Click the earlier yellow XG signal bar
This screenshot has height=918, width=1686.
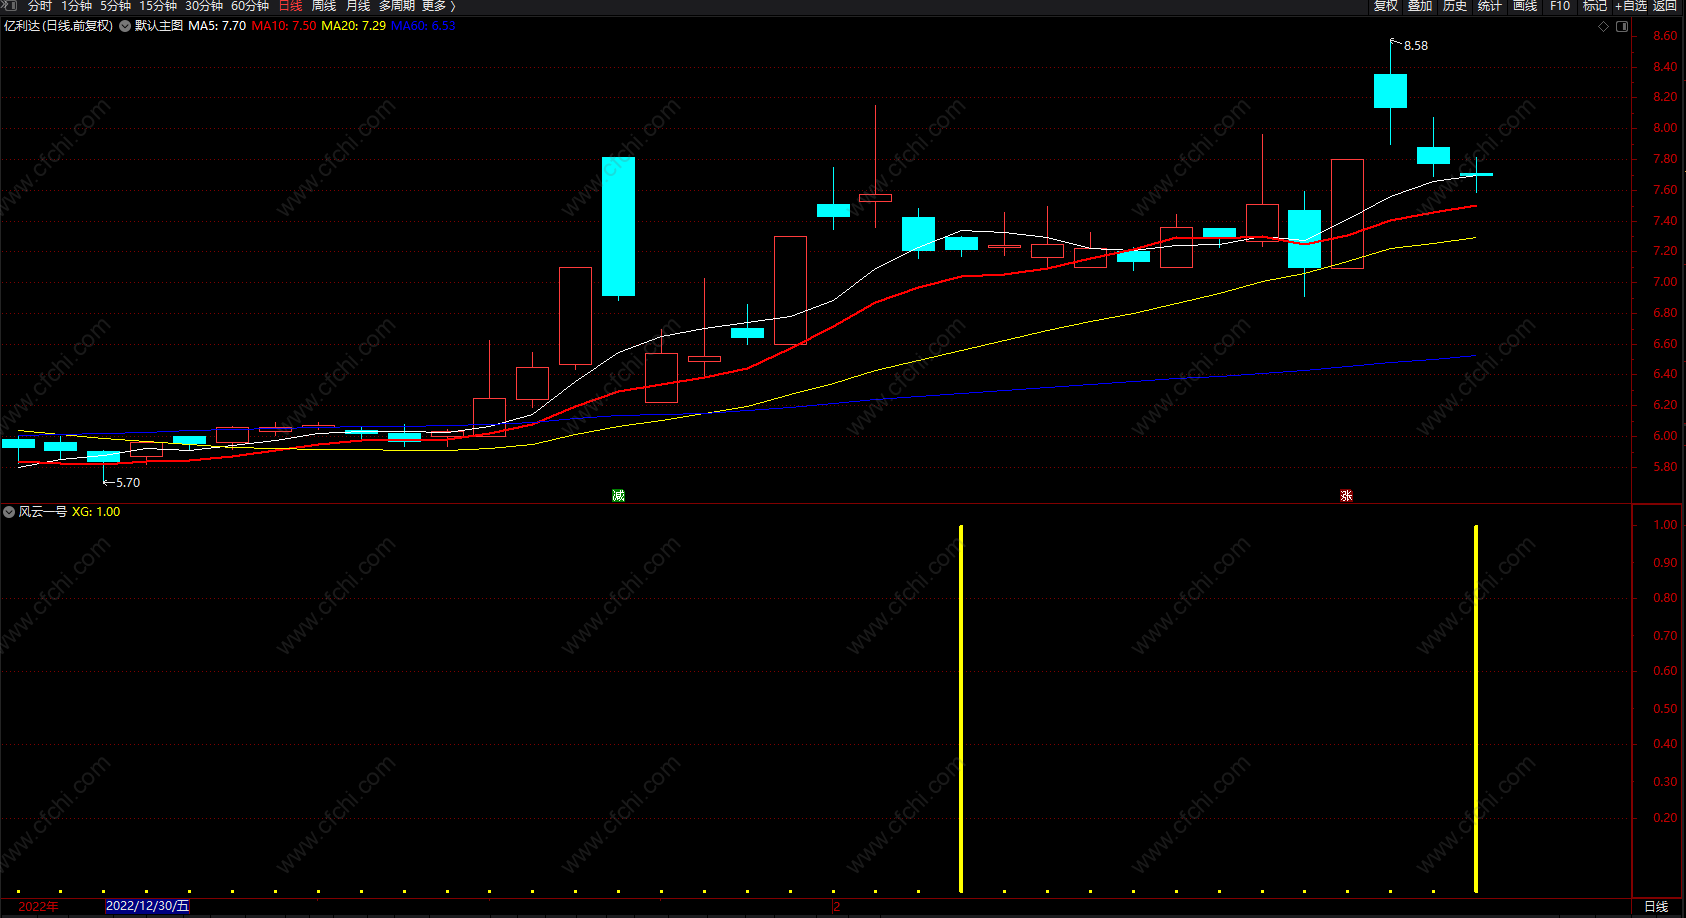tap(961, 708)
